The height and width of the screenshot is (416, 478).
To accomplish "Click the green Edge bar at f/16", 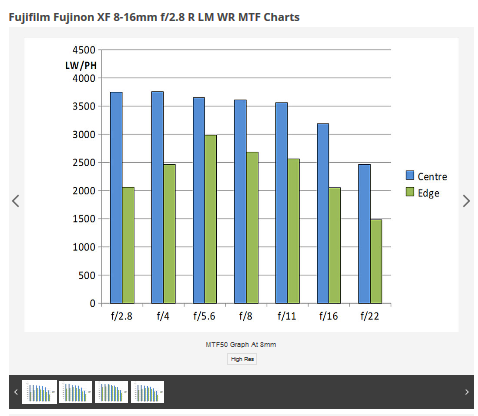I will point(334,245).
